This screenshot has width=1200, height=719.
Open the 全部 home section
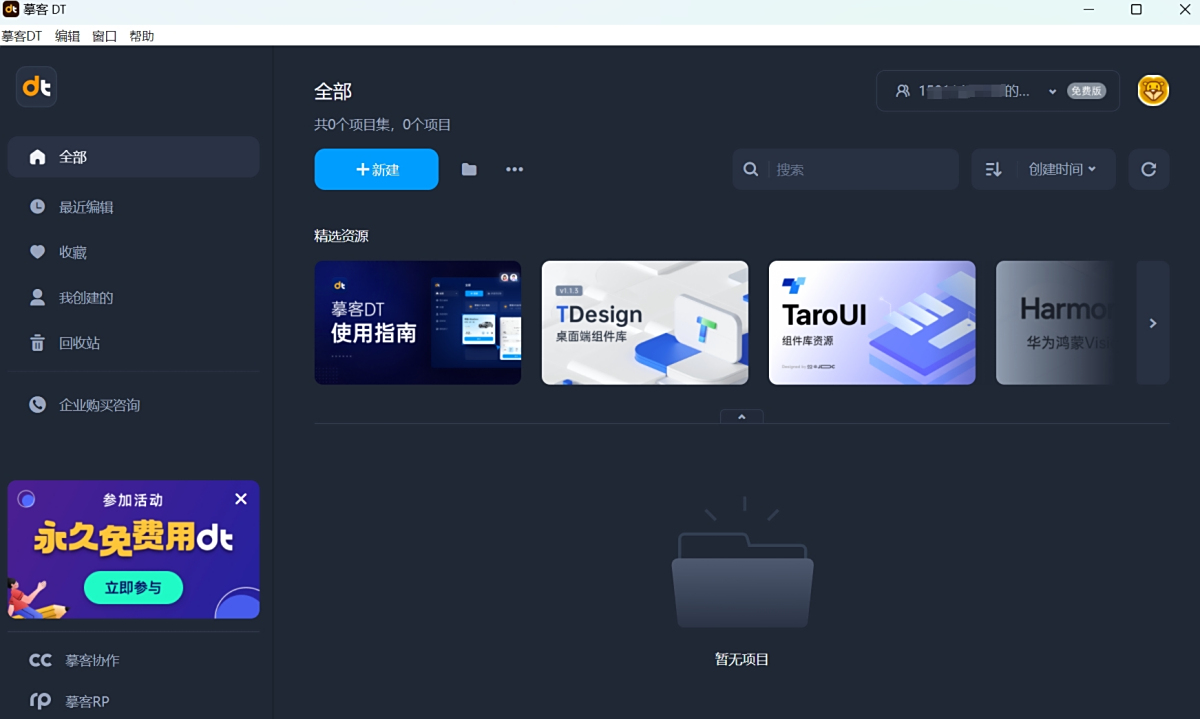134,157
